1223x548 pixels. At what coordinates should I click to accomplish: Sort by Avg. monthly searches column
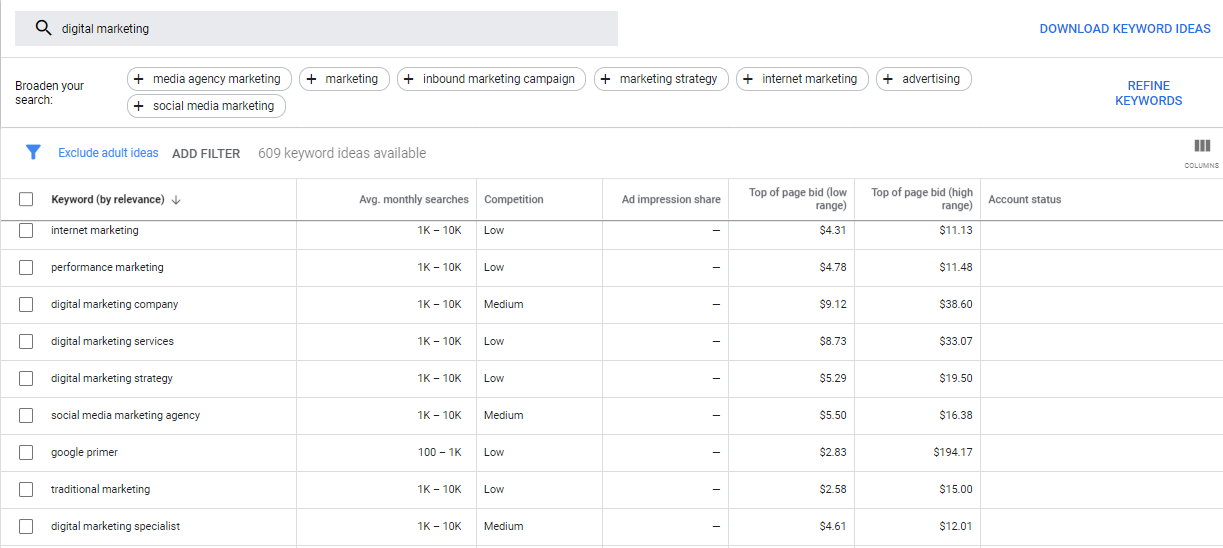(413, 200)
